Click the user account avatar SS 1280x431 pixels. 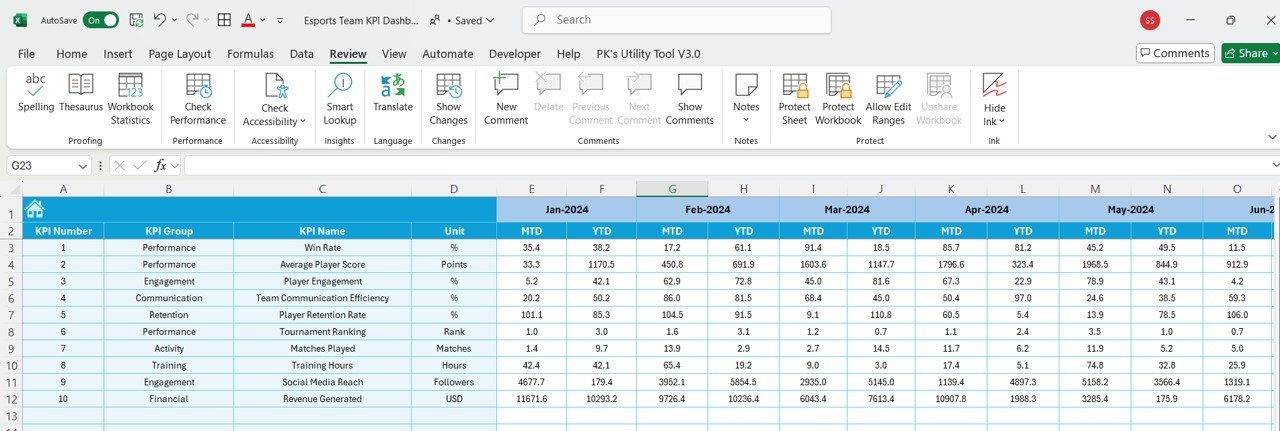(1150, 20)
